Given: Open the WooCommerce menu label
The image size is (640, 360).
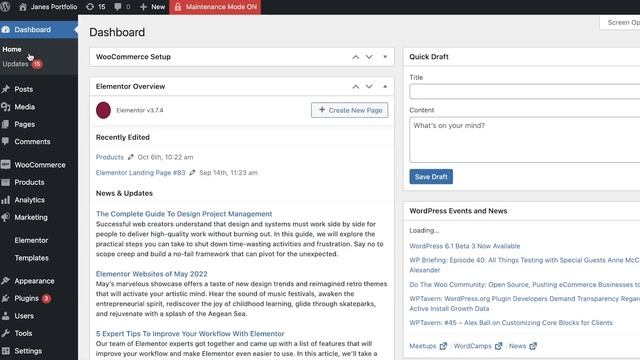Looking at the screenshot, I should [x=40, y=164].
